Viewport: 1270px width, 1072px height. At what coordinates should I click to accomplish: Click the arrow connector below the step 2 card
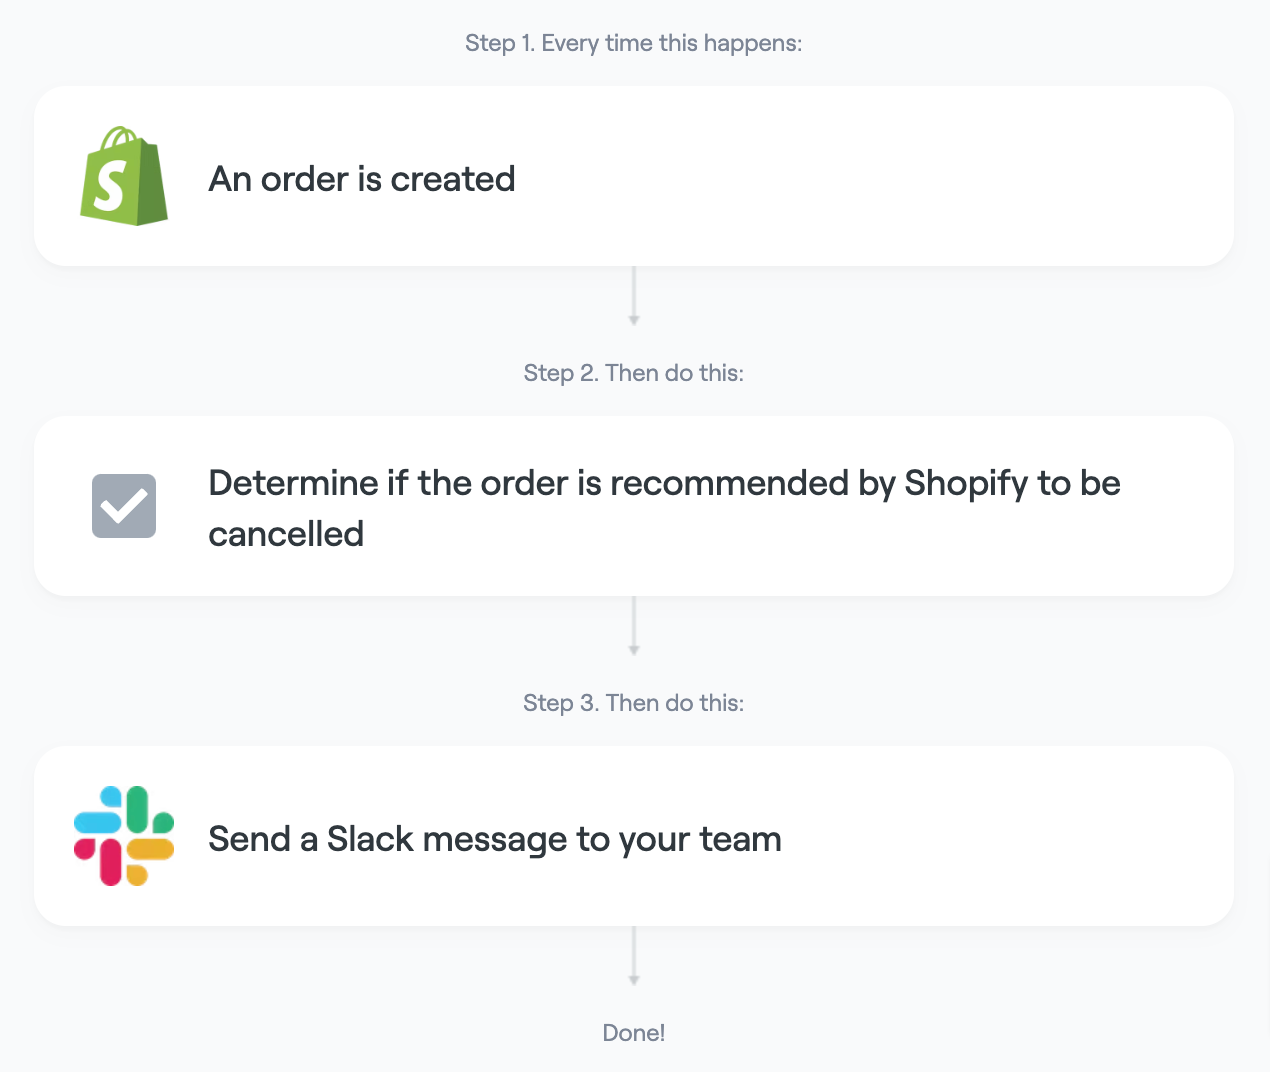pos(634,626)
